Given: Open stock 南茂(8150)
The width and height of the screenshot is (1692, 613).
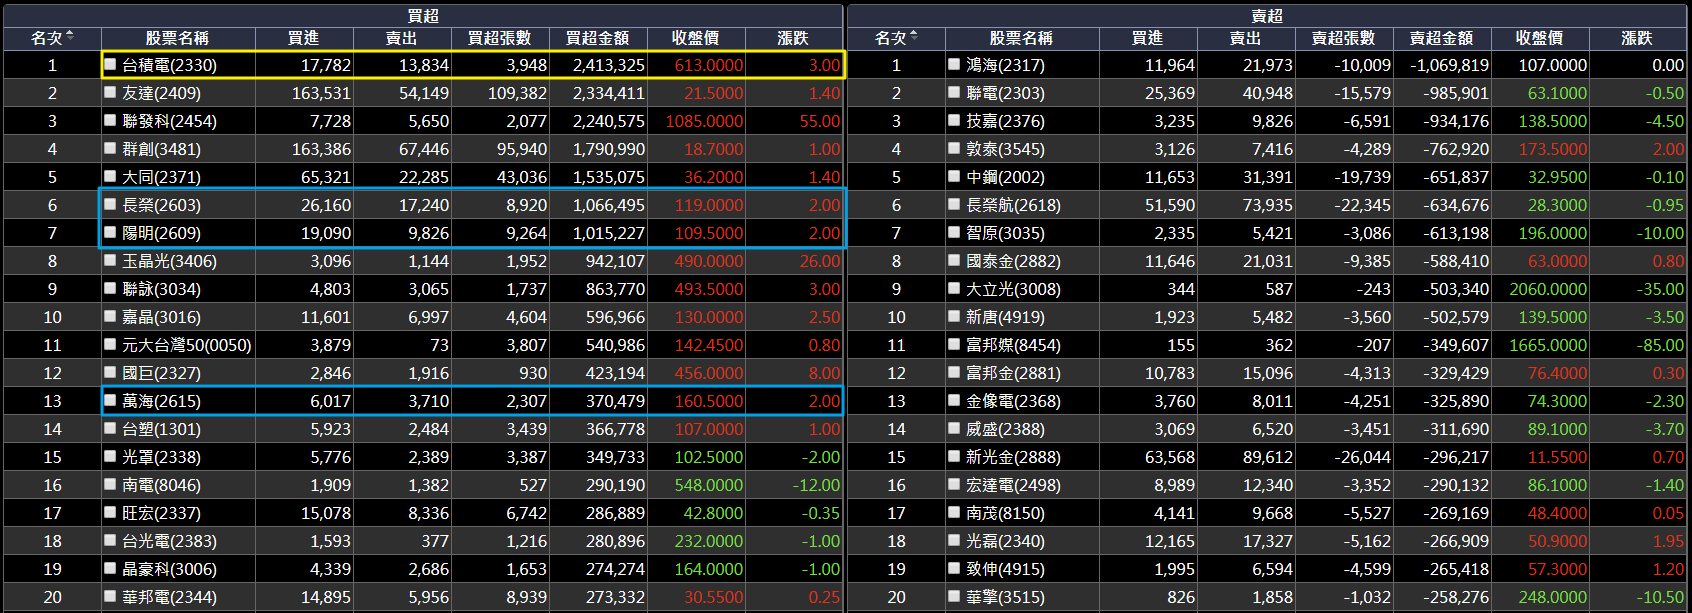Looking at the screenshot, I should [x=1006, y=513].
